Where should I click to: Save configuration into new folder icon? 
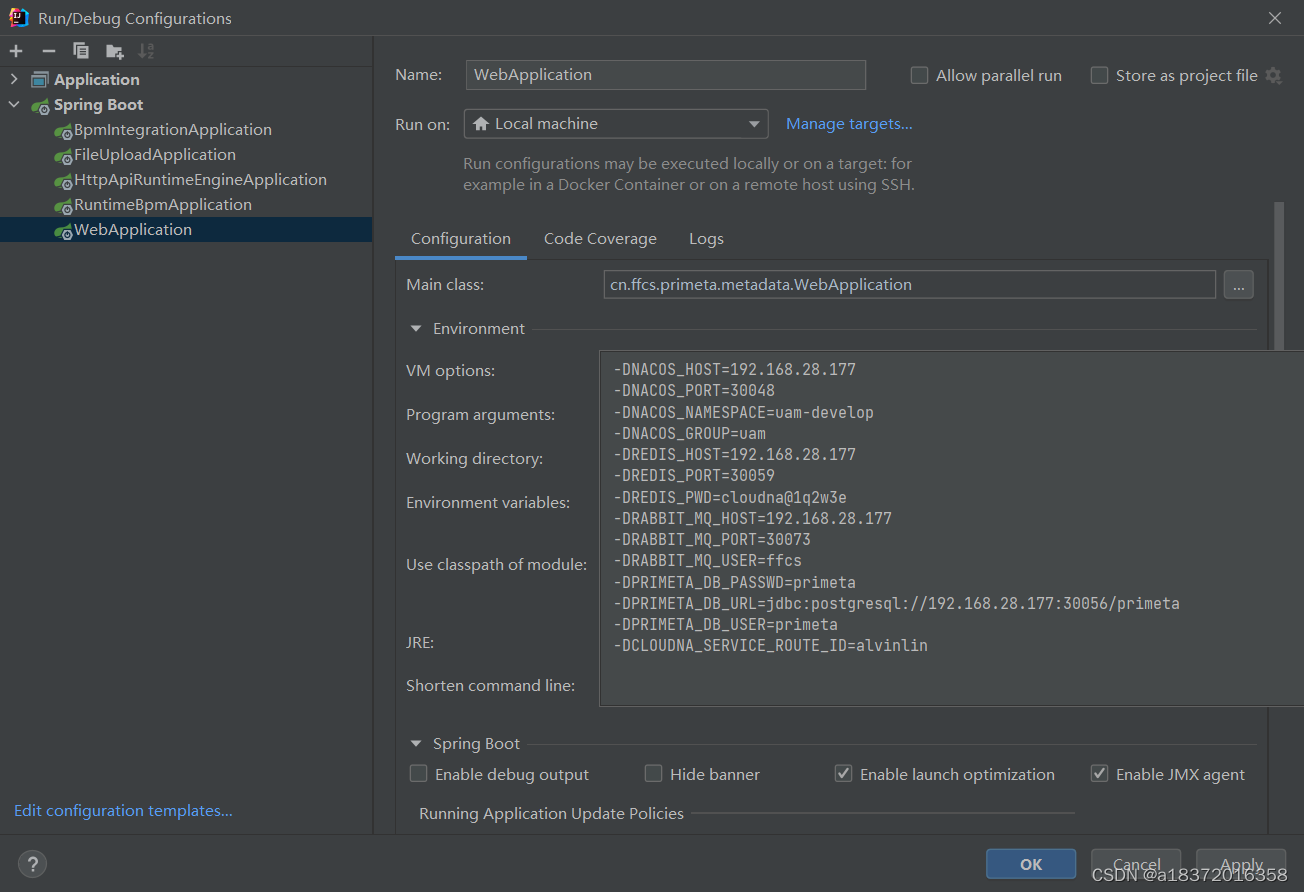coord(114,51)
